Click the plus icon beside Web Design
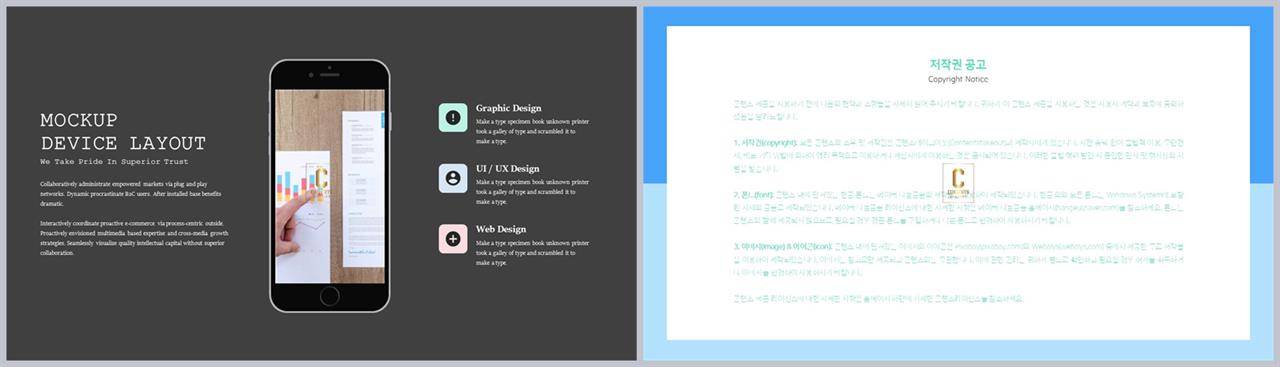Image resolution: width=1280 pixels, height=367 pixels. [453, 239]
